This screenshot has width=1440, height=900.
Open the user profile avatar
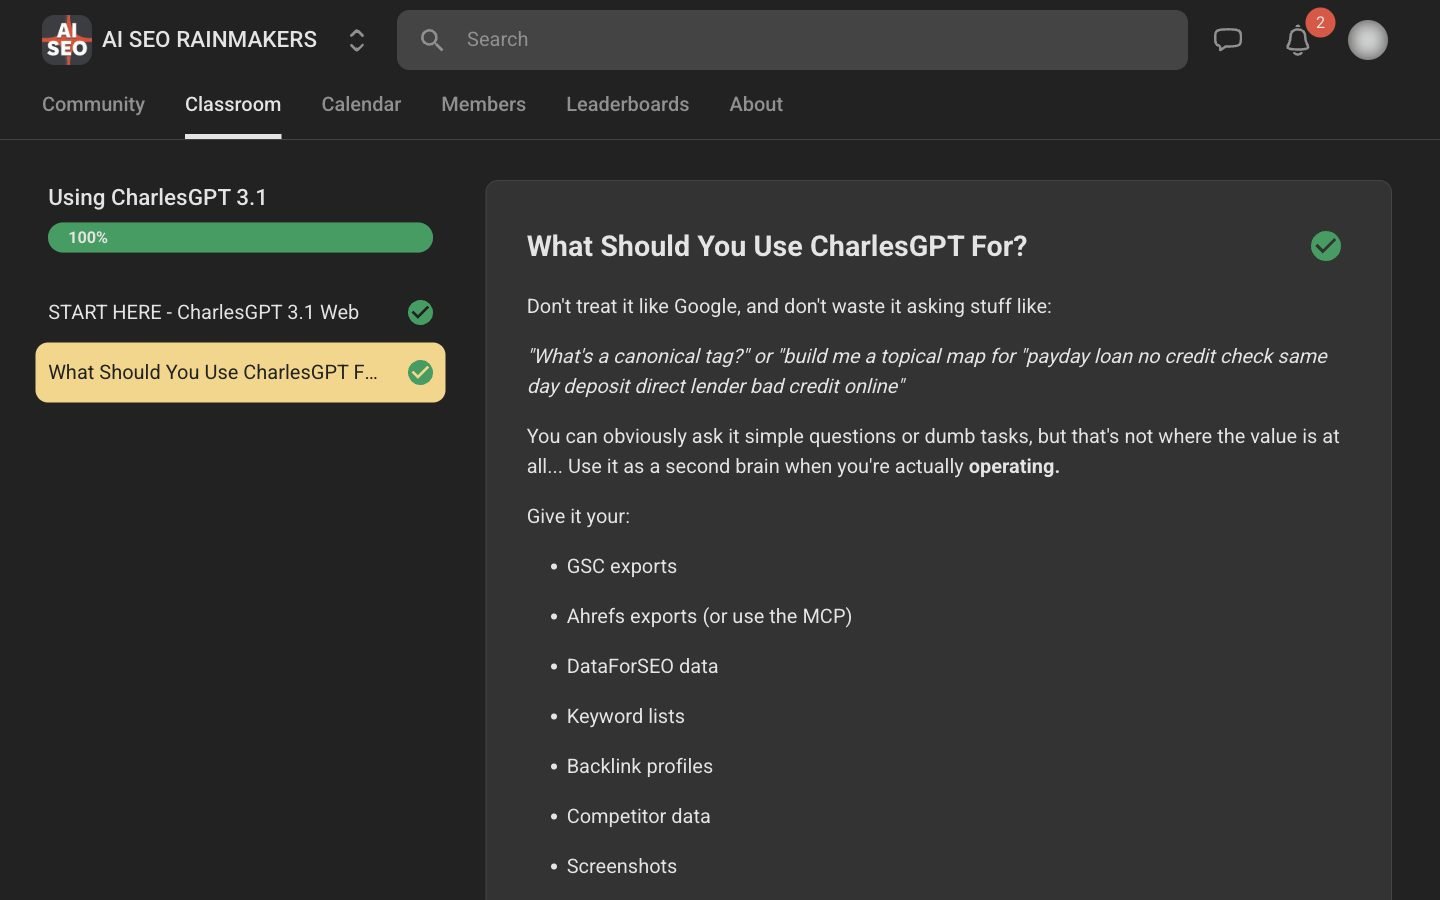(x=1368, y=40)
